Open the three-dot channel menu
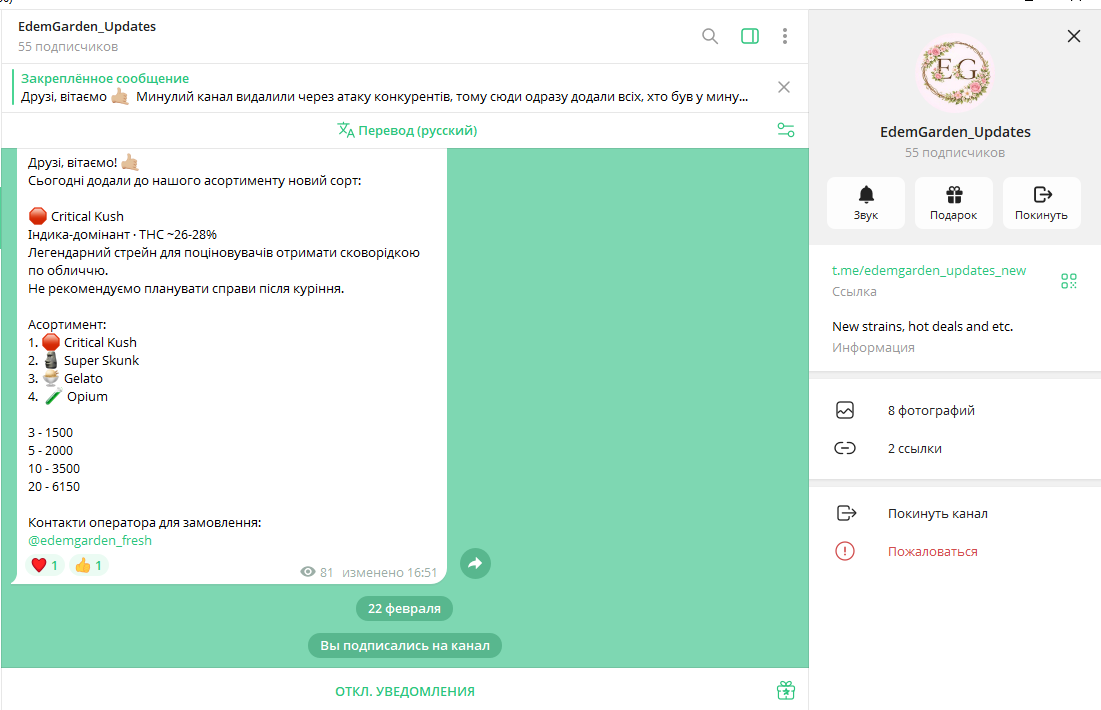 click(x=785, y=36)
